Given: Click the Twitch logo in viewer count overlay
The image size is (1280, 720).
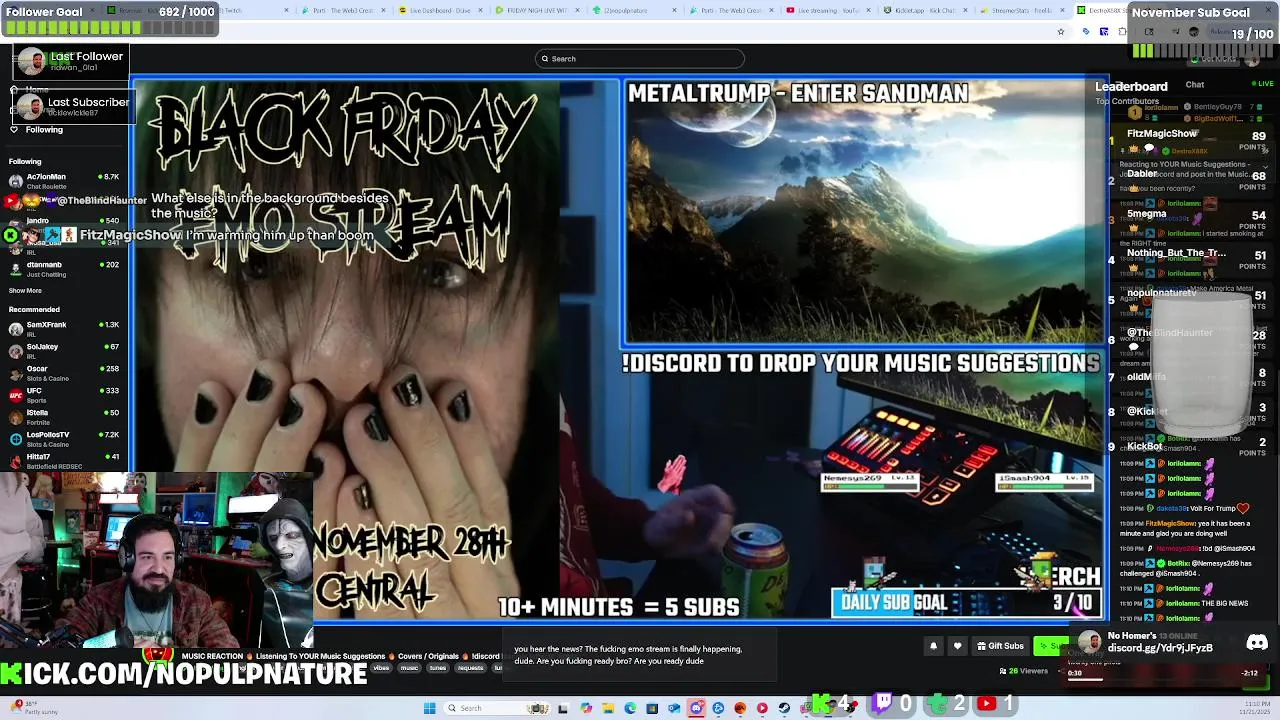Looking at the screenshot, I should click(x=883, y=703).
